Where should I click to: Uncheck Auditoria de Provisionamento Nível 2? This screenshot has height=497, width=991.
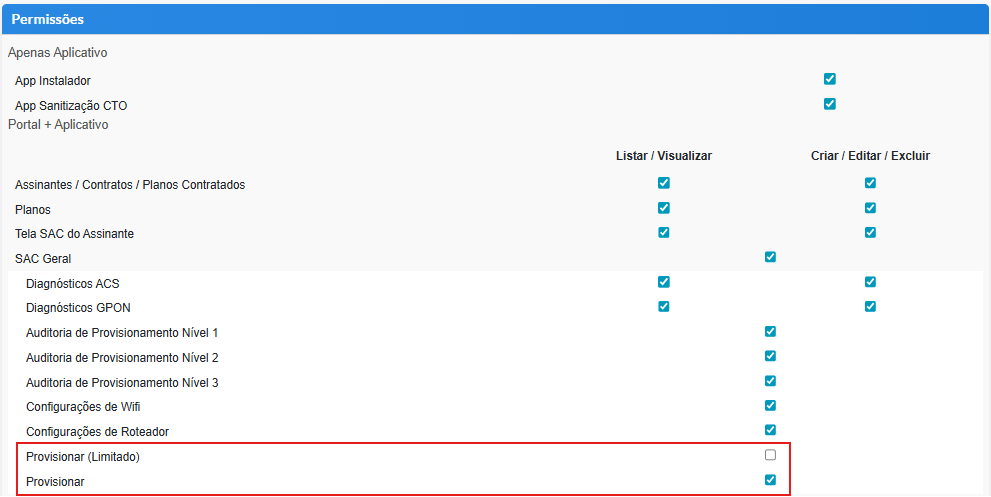(x=770, y=356)
